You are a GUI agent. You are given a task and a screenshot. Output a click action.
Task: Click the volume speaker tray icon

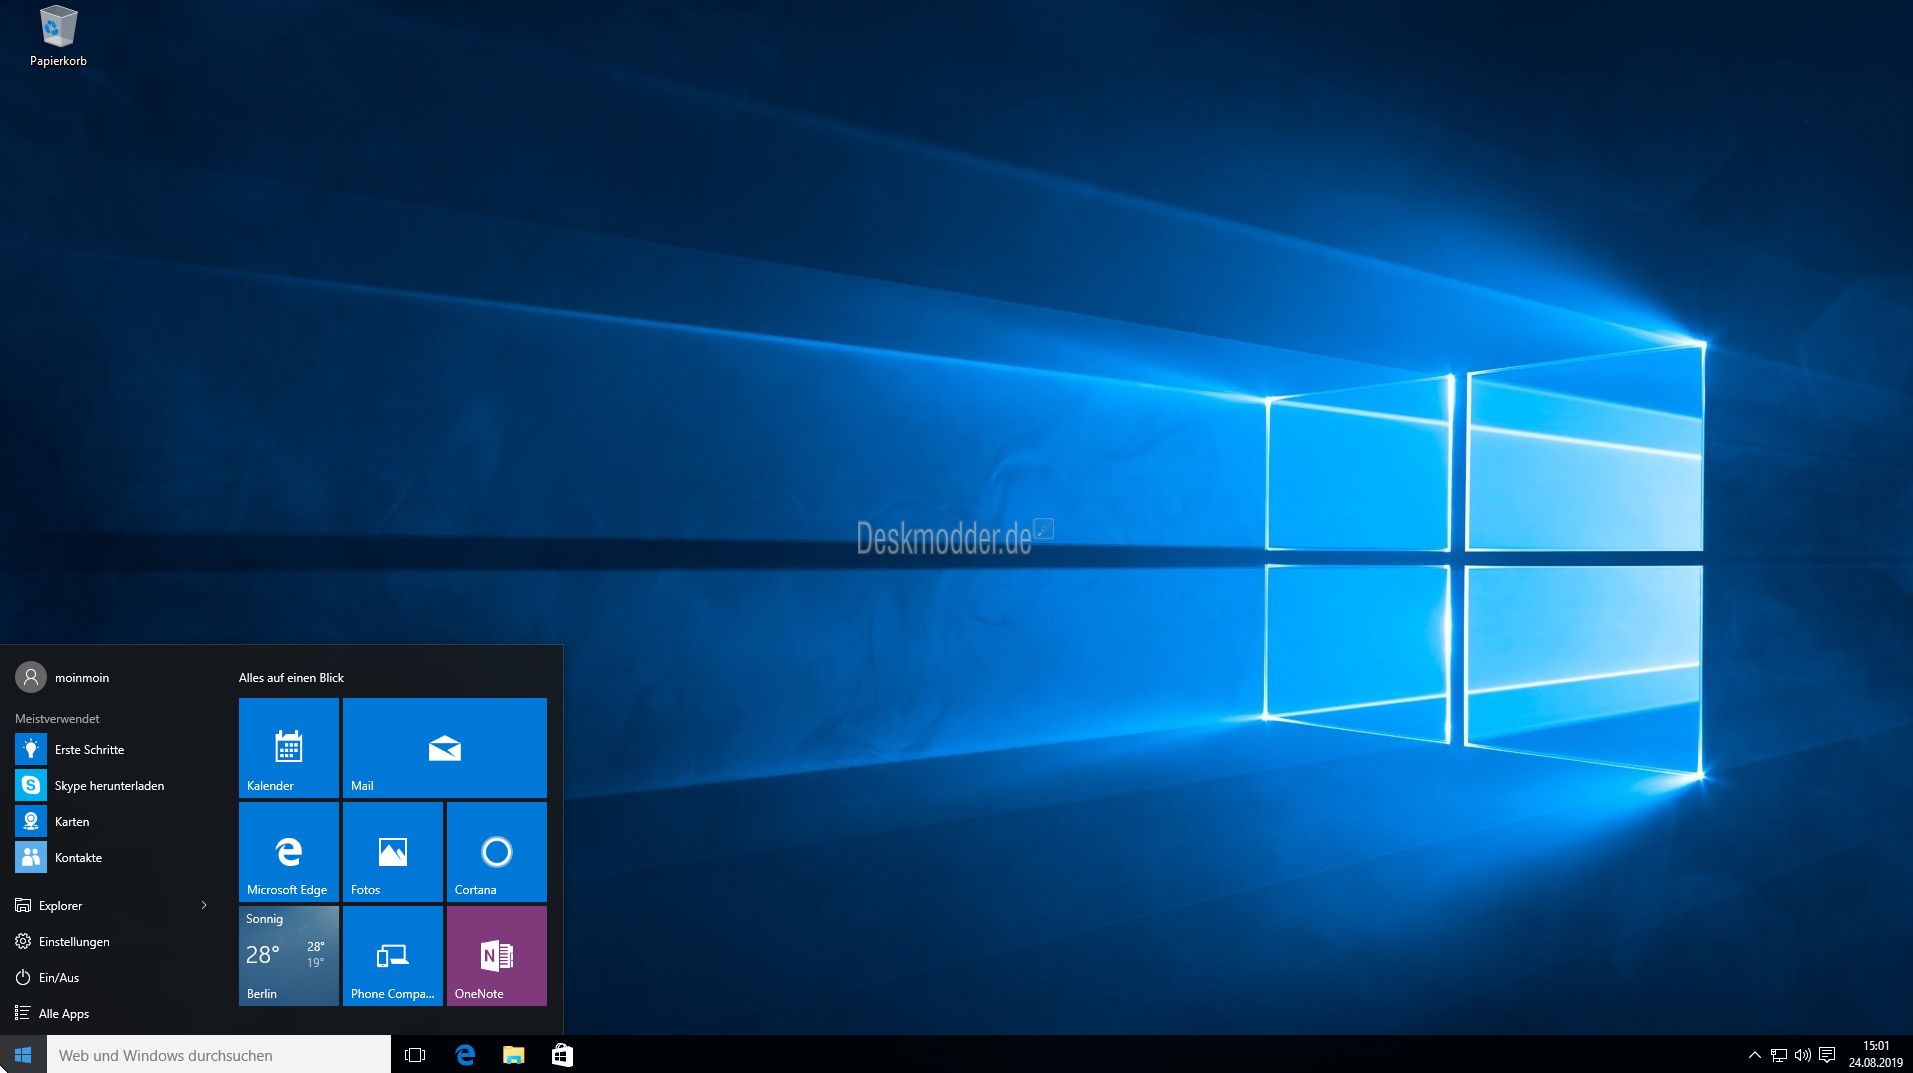point(1802,1055)
